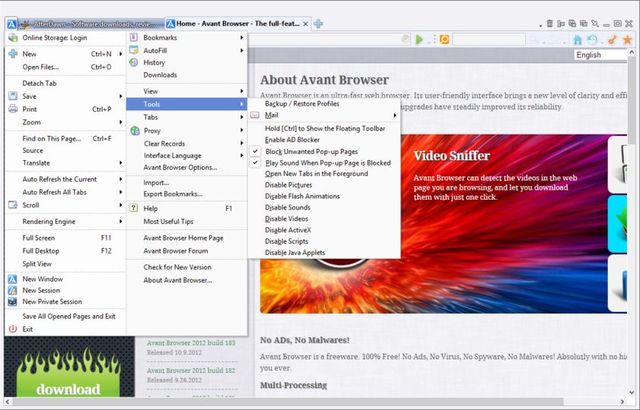The image size is (640, 410).
Task: Click the undo refresh icon beside home
Action: click(x=593, y=40)
